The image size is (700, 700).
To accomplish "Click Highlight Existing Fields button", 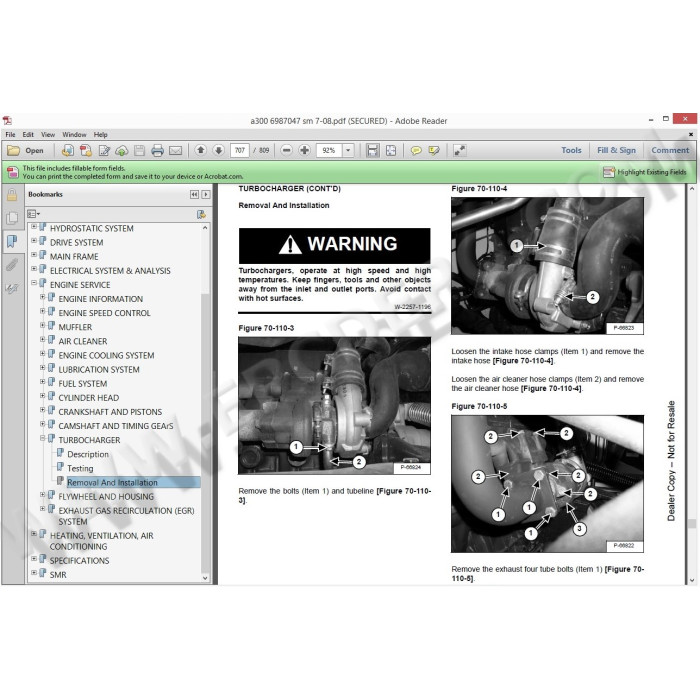I will tap(645, 172).
